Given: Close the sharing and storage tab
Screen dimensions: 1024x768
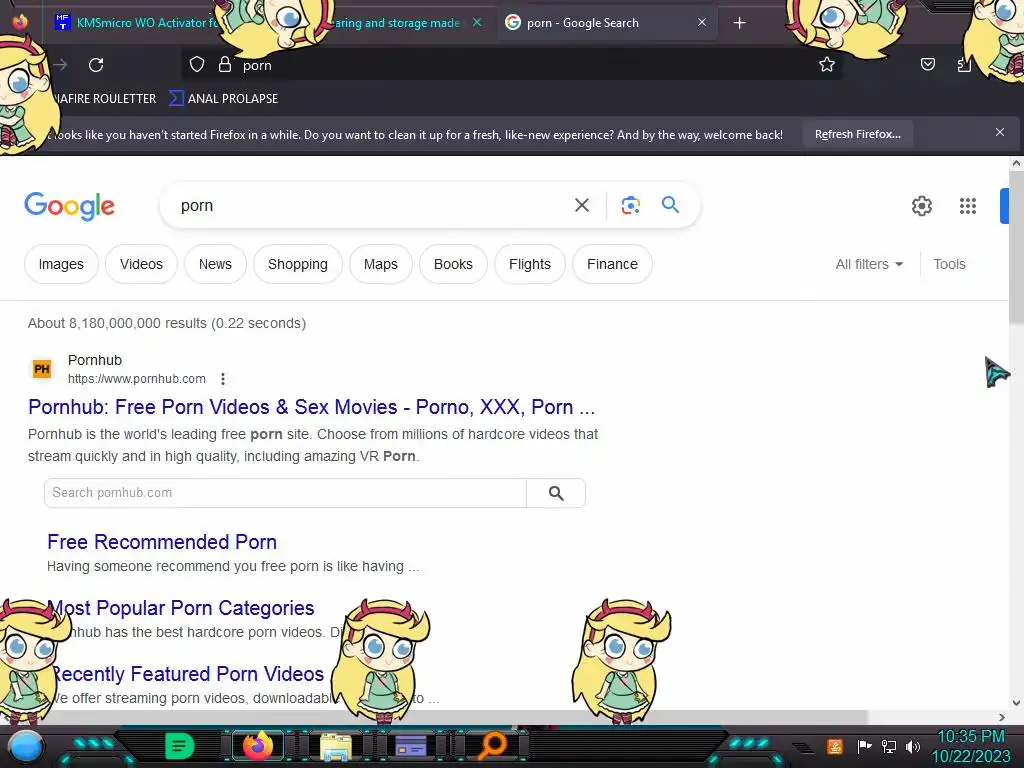Looking at the screenshot, I should click(x=477, y=22).
